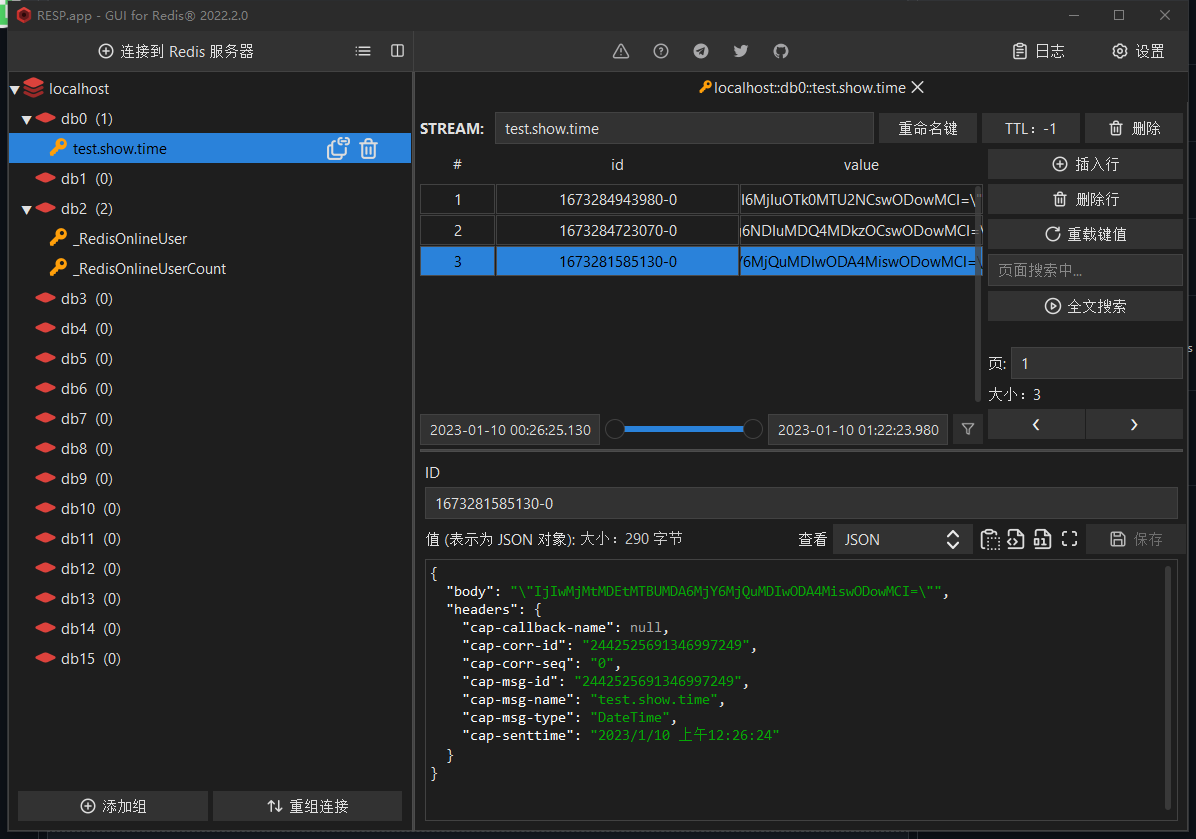
Task: Select stream row 1673284943980-0
Action: (x=701, y=200)
